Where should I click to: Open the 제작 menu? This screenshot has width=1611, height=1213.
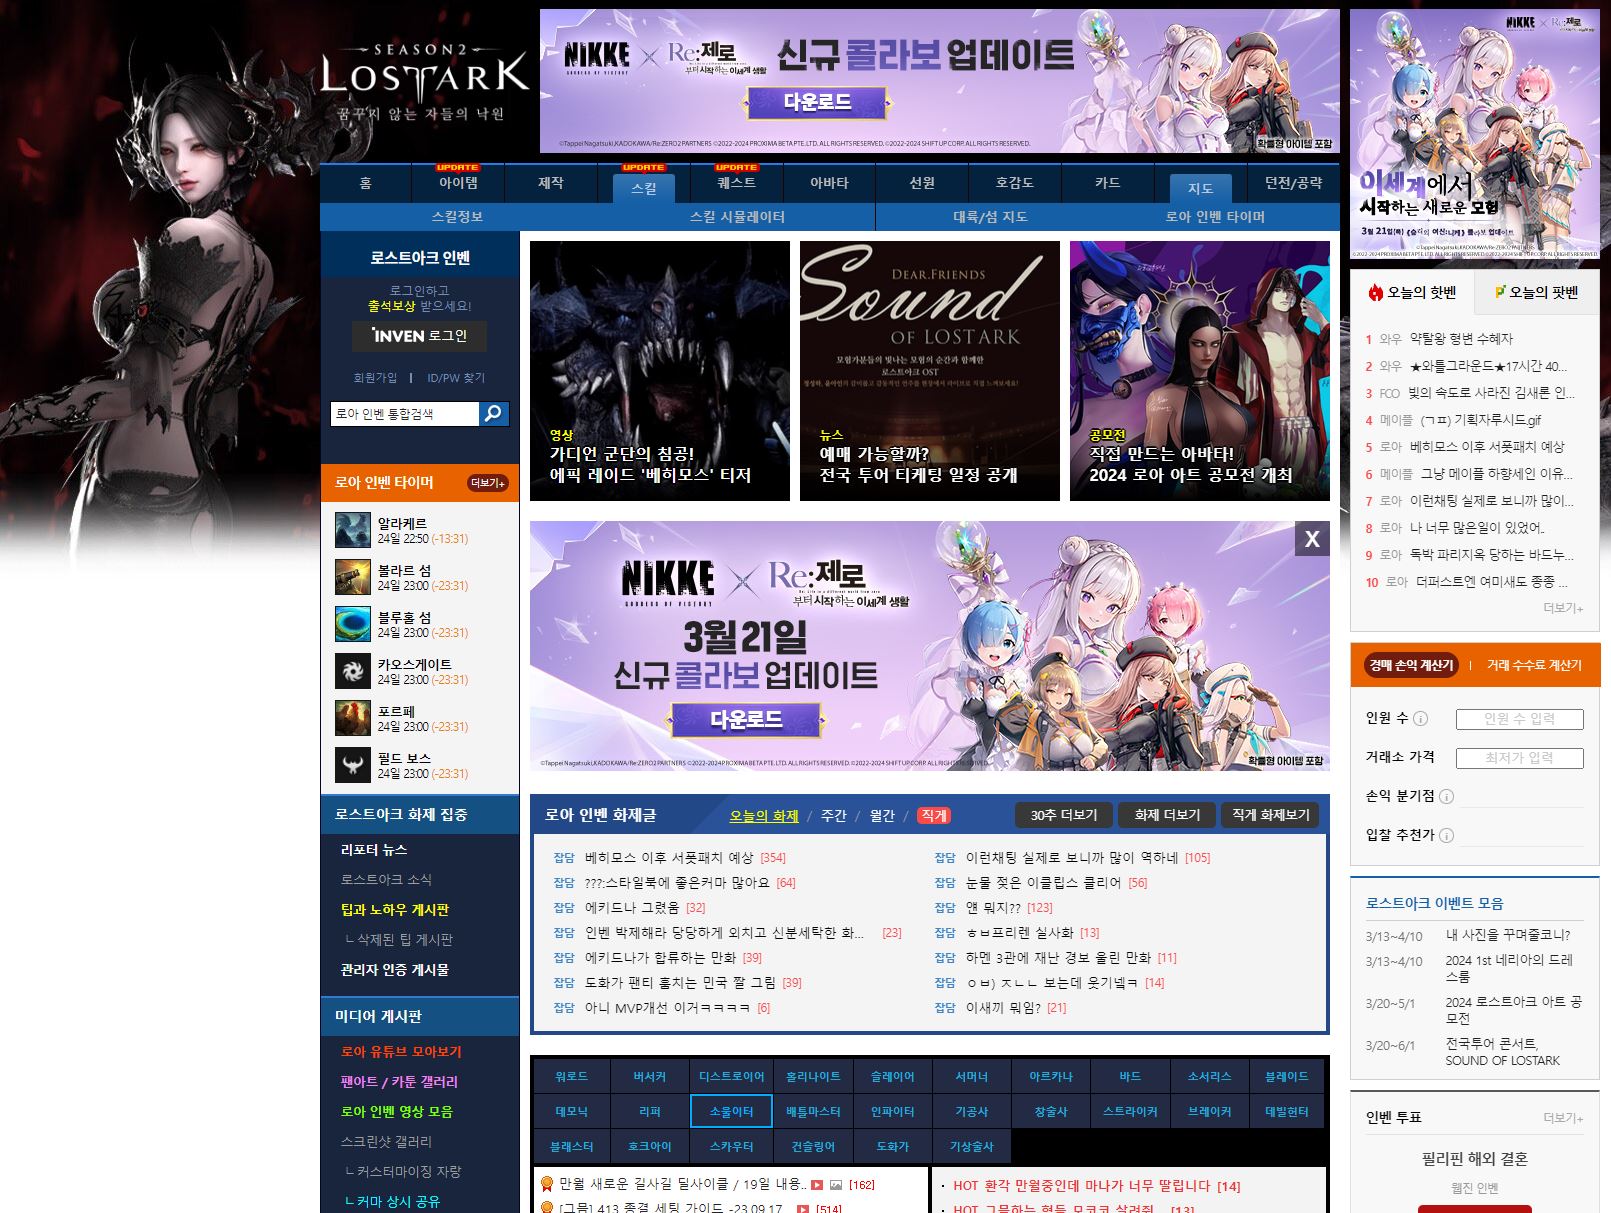[551, 183]
